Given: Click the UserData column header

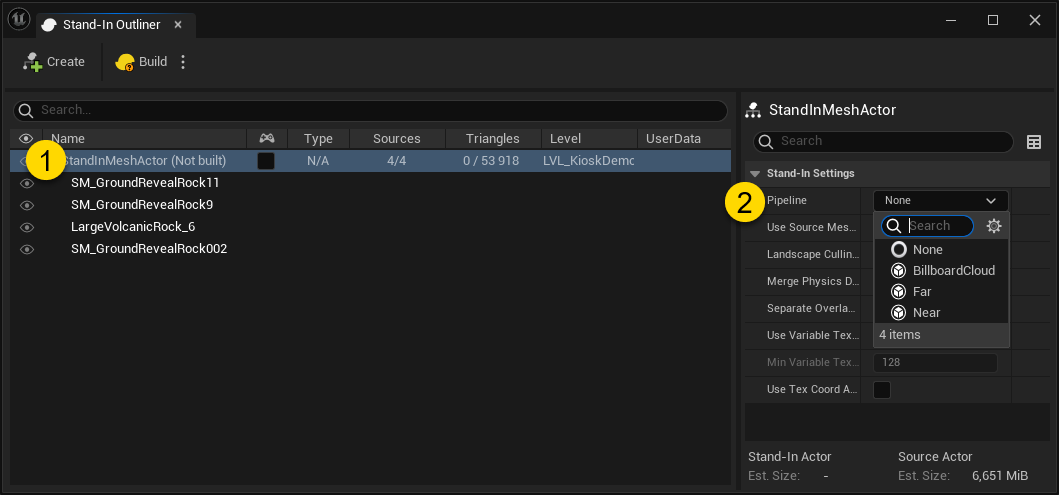Looking at the screenshot, I should [x=673, y=138].
